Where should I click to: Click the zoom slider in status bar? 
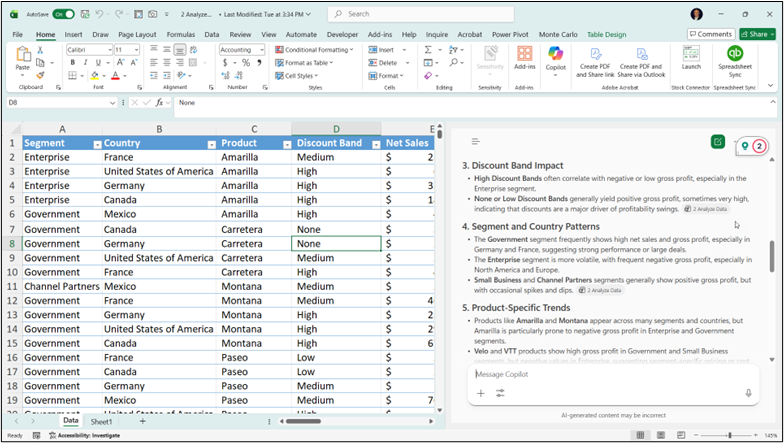pyautogui.click(x=731, y=436)
